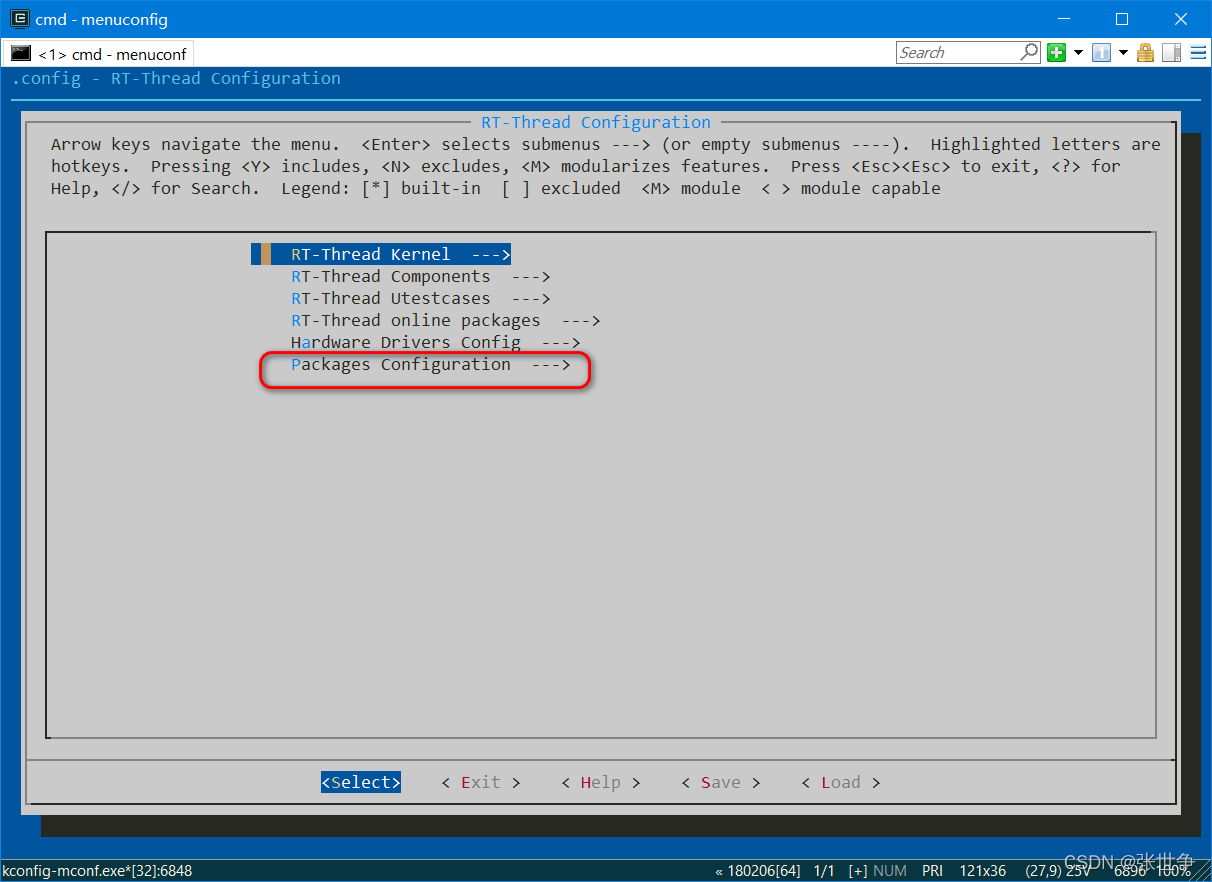This screenshot has width=1212, height=882.
Task: Click the active console number icon
Action: 1101,52
